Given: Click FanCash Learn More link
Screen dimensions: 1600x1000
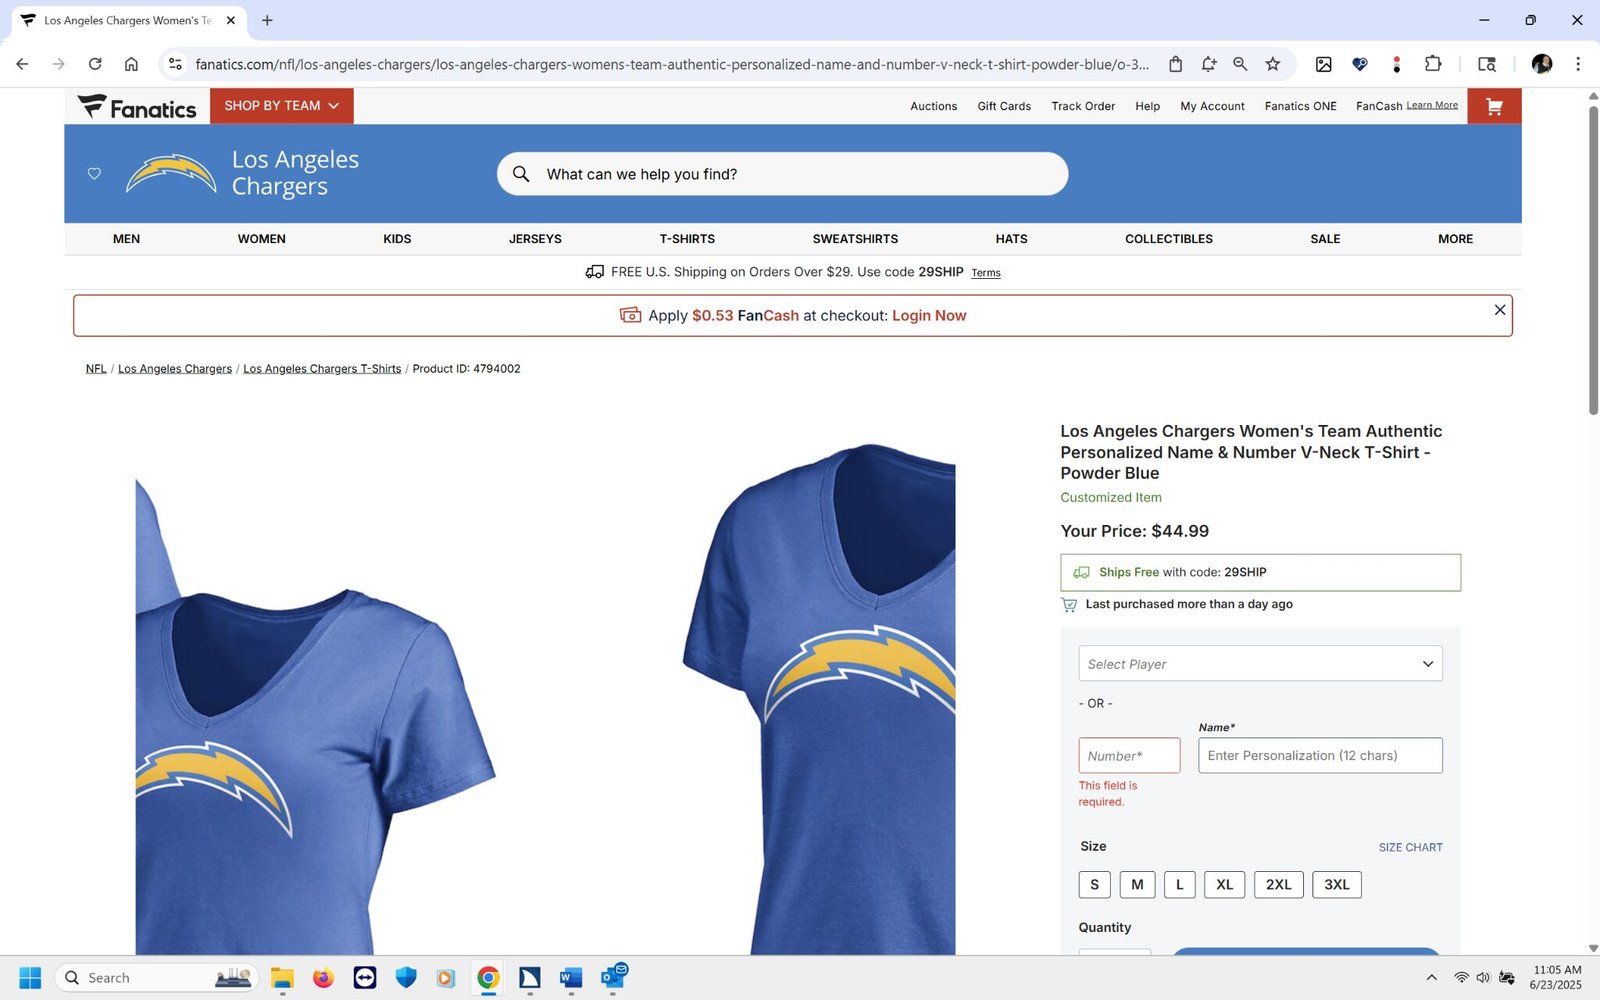Looking at the screenshot, I should pyautogui.click(x=1432, y=105).
